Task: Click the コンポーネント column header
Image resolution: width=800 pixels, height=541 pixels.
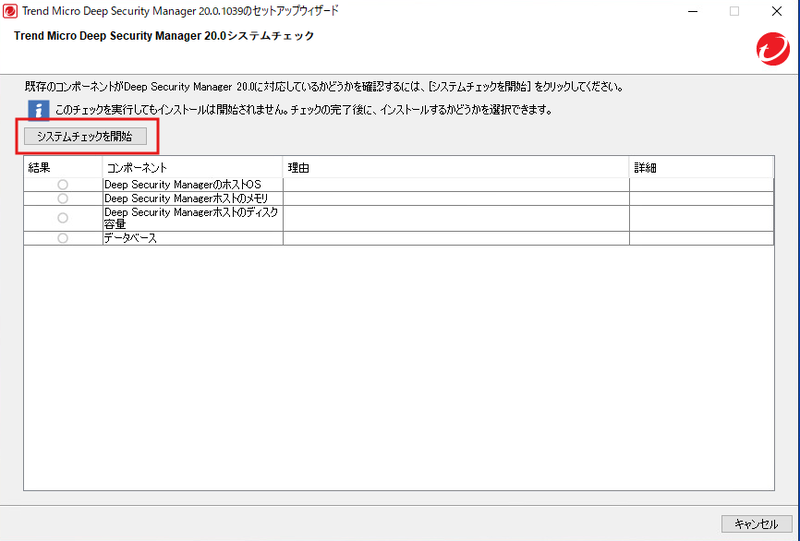Action: [192, 167]
